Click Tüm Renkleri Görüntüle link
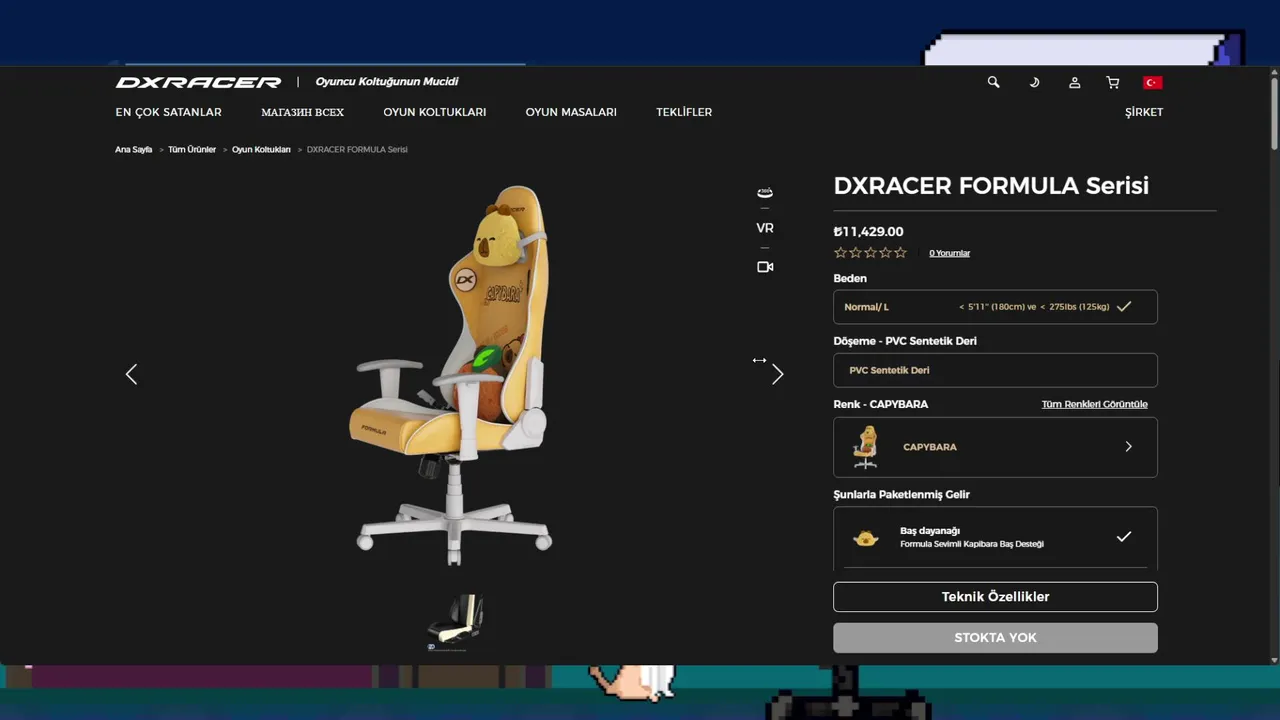Viewport: 1280px width, 720px height. (1094, 404)
